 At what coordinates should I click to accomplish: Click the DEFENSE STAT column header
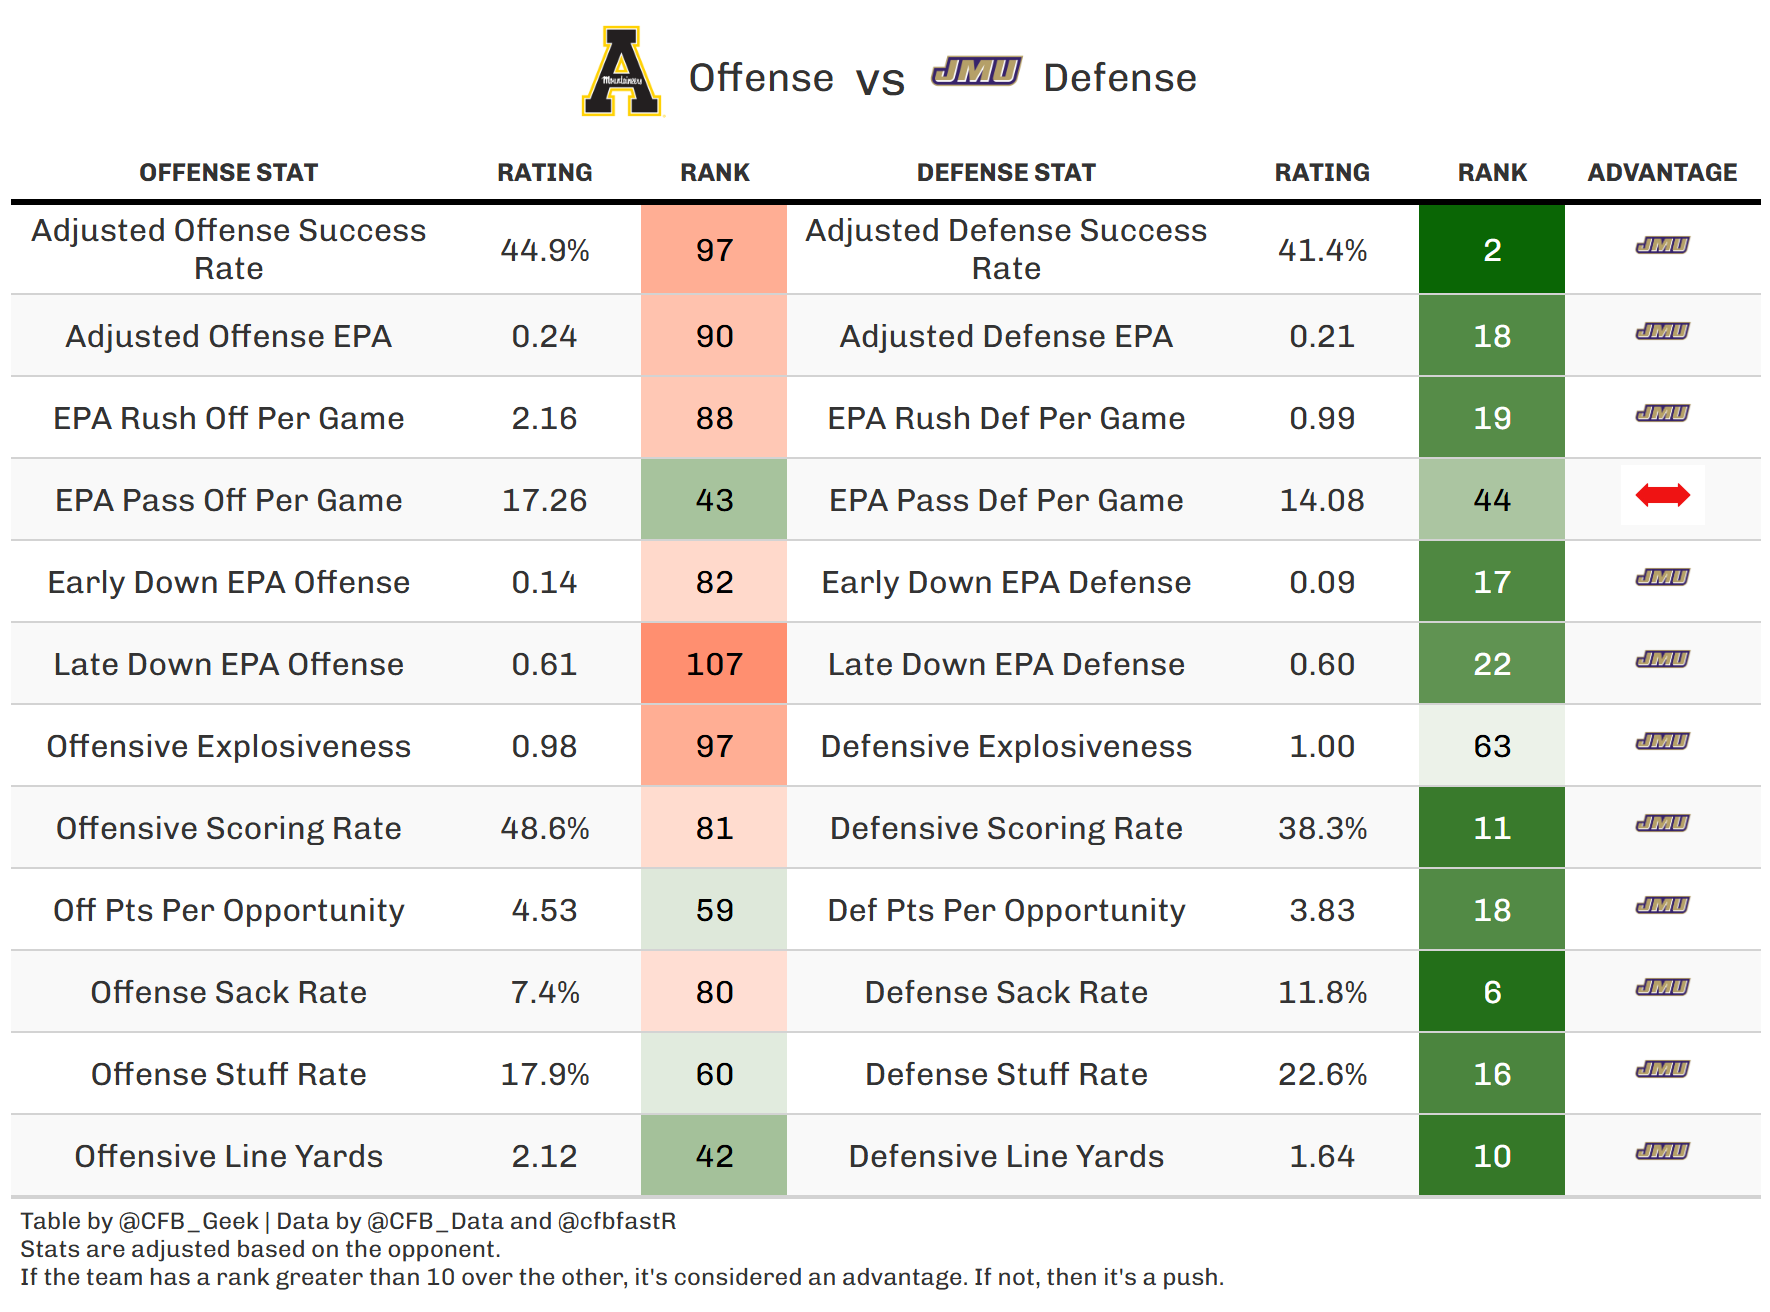1006,173
